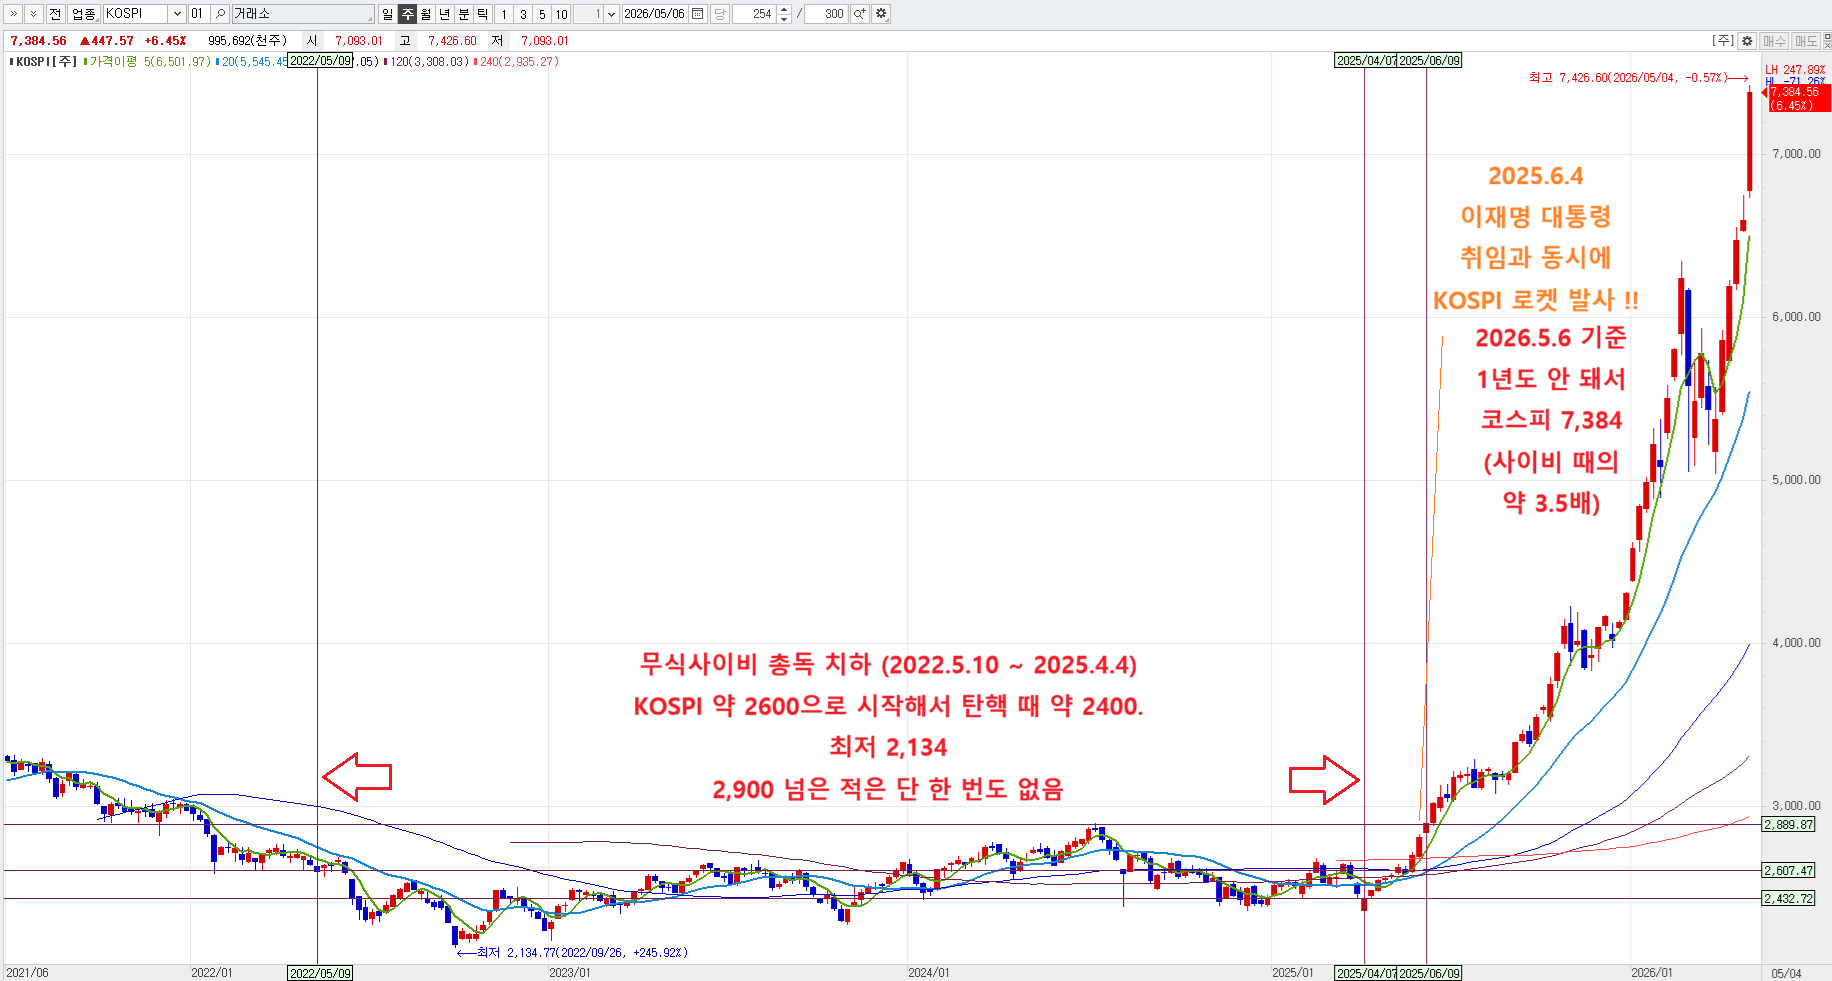Click the ▲447.57 change value
This screenshot has height=981, width=1832.
106,41
